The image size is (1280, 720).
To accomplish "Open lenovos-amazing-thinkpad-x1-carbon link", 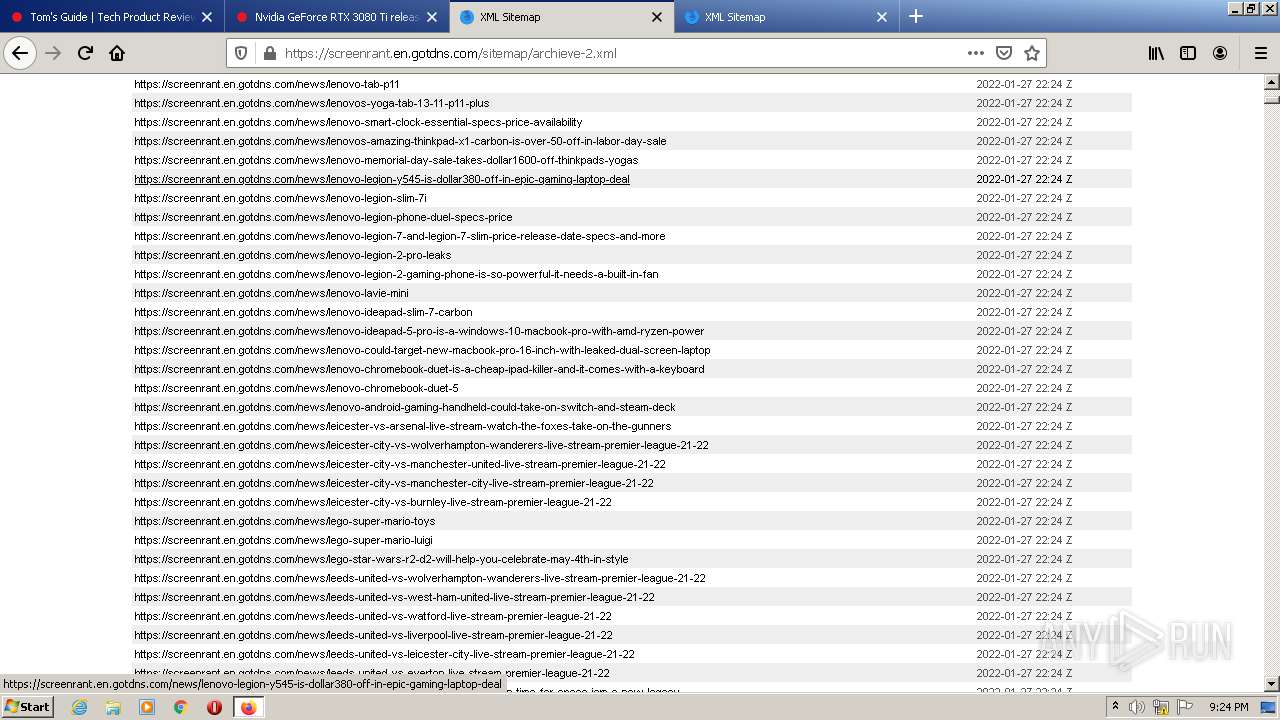I will pos(400,141).
